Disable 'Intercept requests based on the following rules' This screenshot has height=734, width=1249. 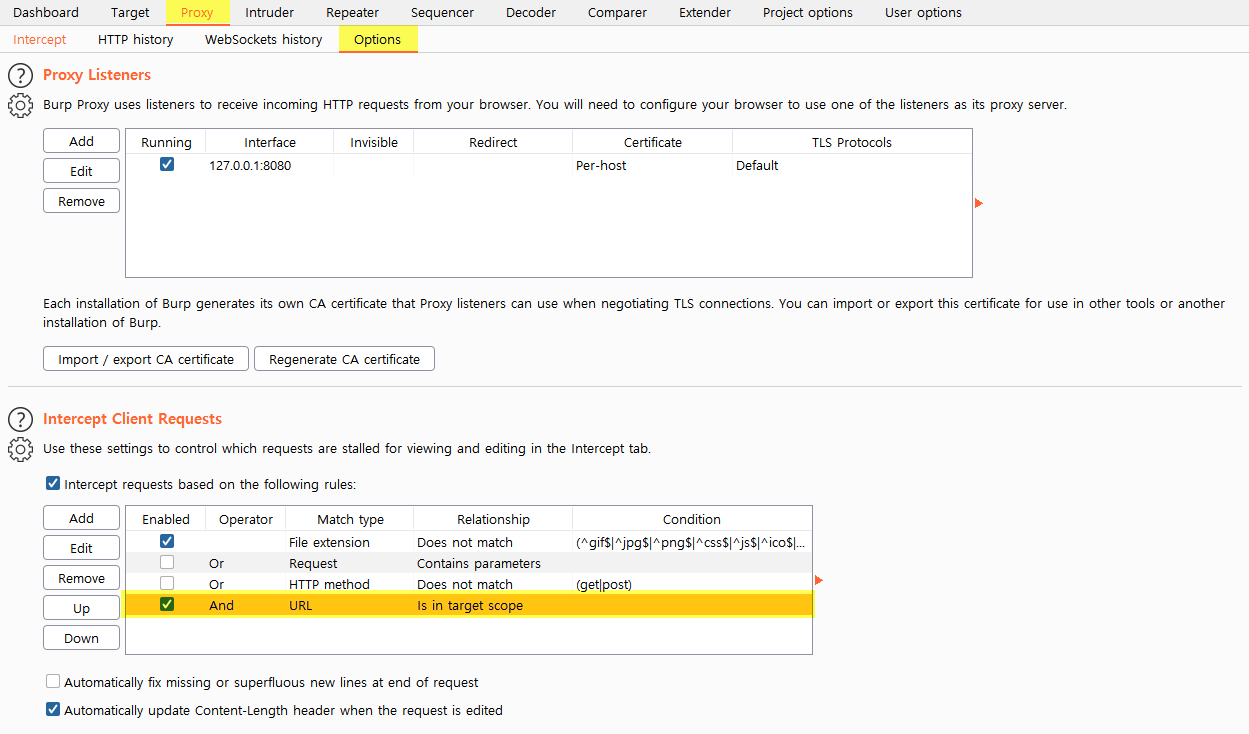(53, 484)
